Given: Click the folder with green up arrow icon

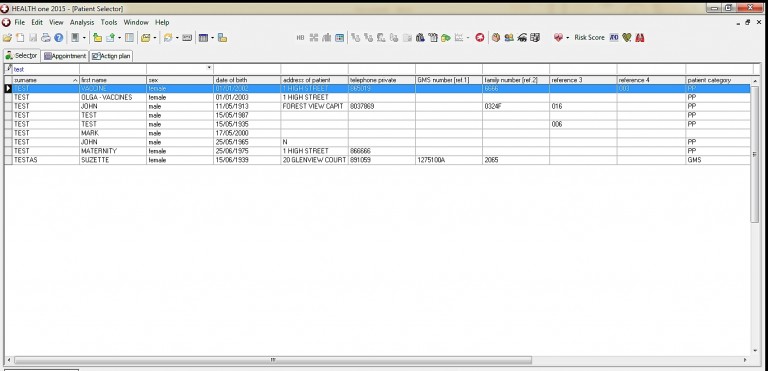Looking at the screenshot, I should [x=97, y=38].
